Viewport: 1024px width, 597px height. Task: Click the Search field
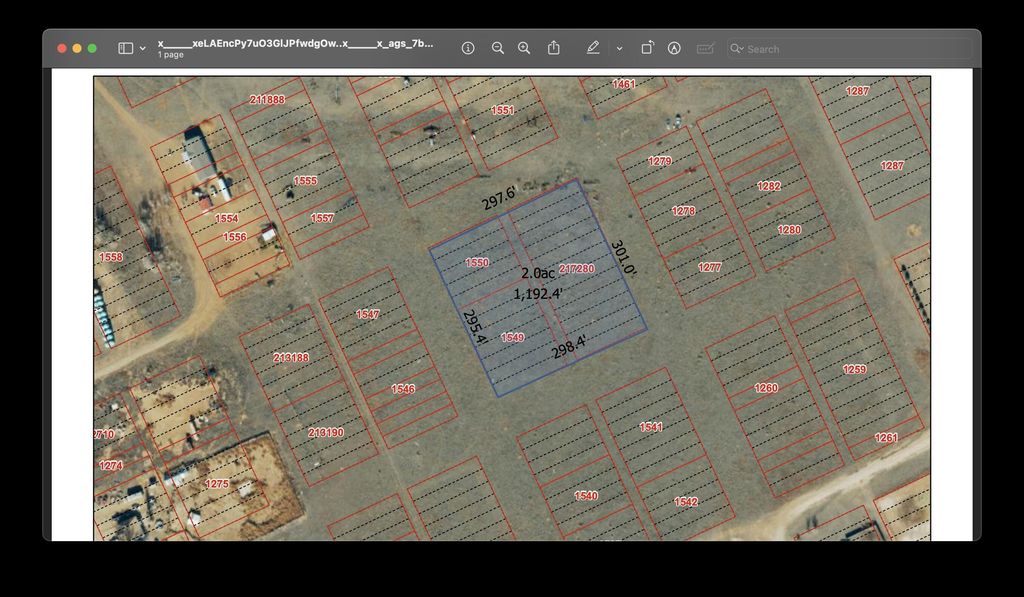click(x=855, y=48)
